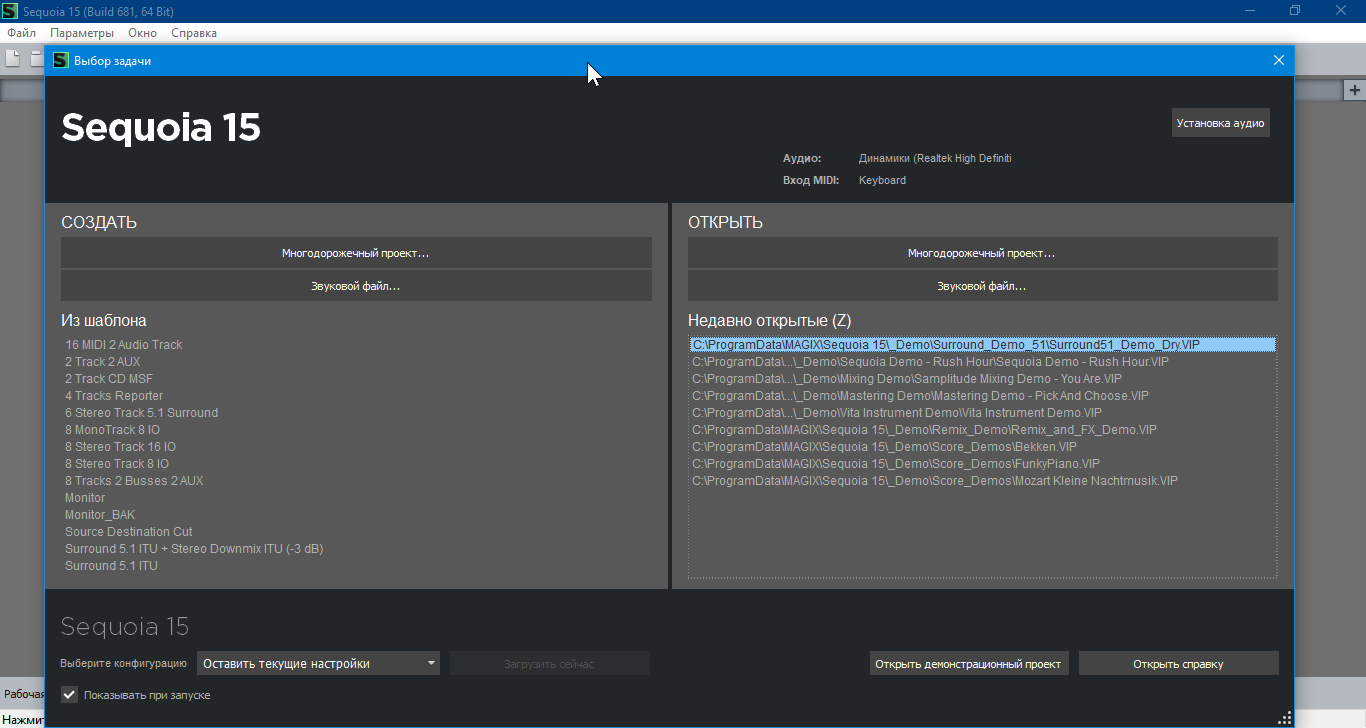Open the Файл menu

pos(21,33)
